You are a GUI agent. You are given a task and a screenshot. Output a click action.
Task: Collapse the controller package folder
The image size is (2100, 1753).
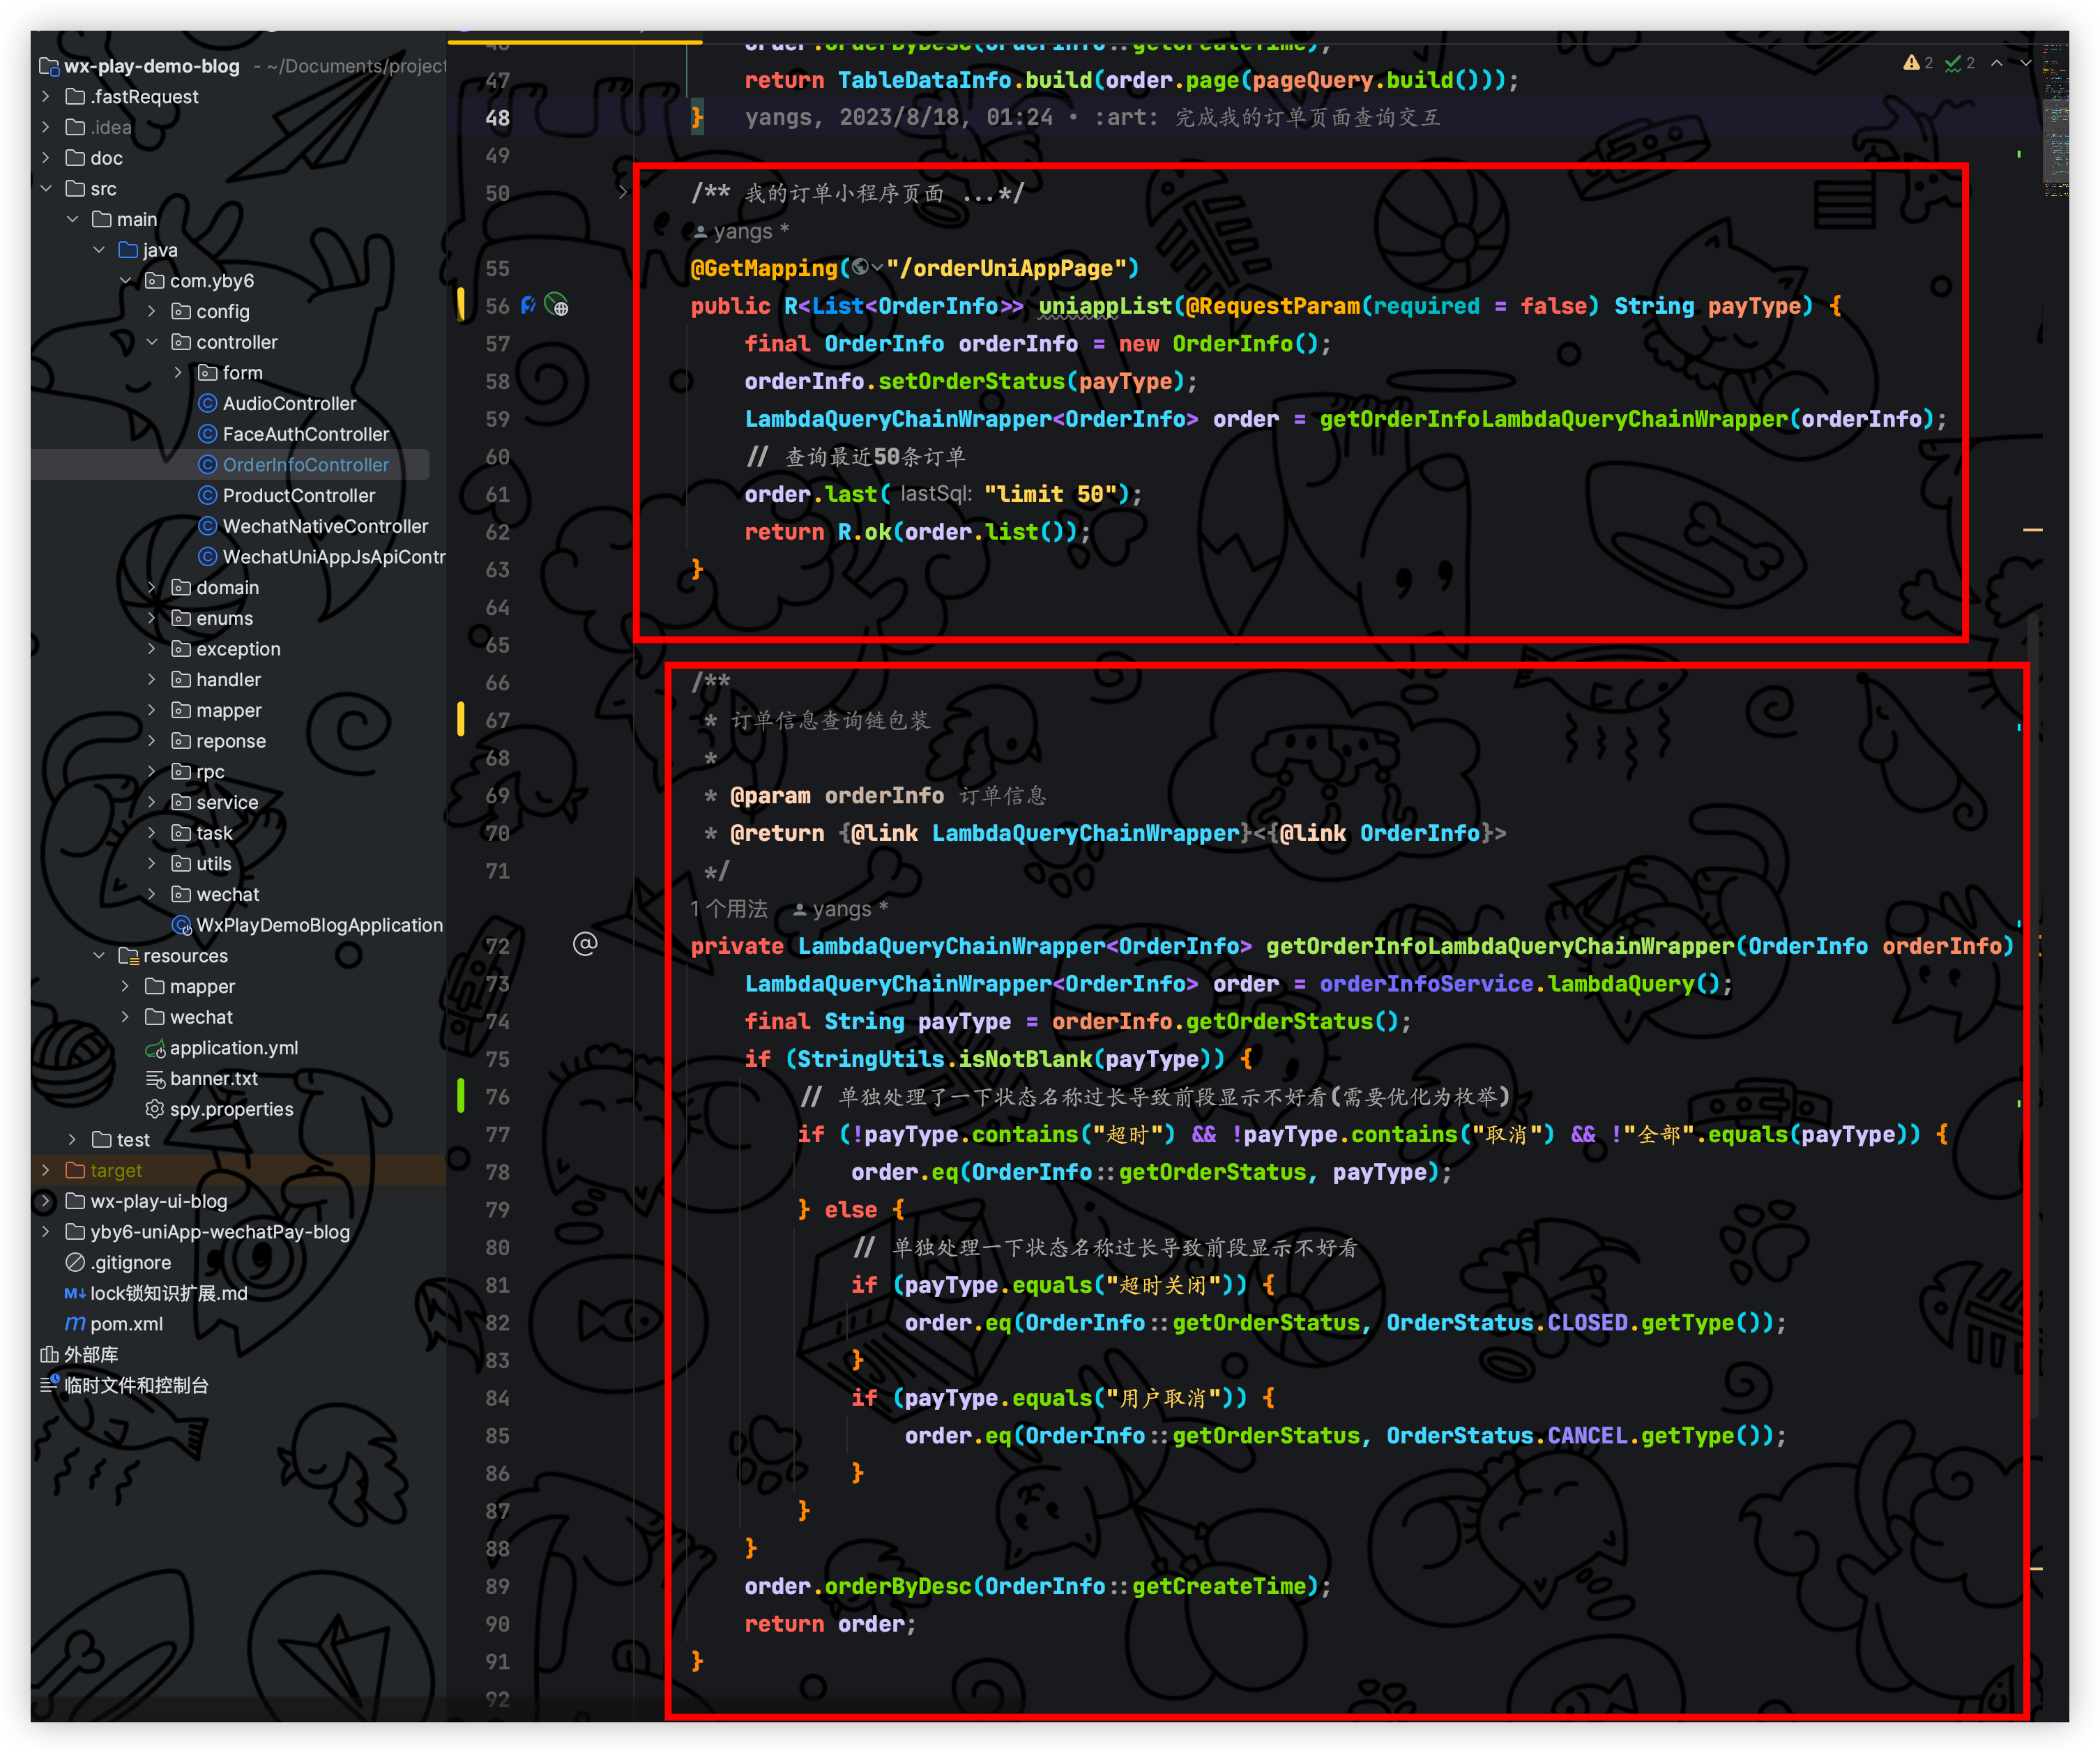coord(152,342)
